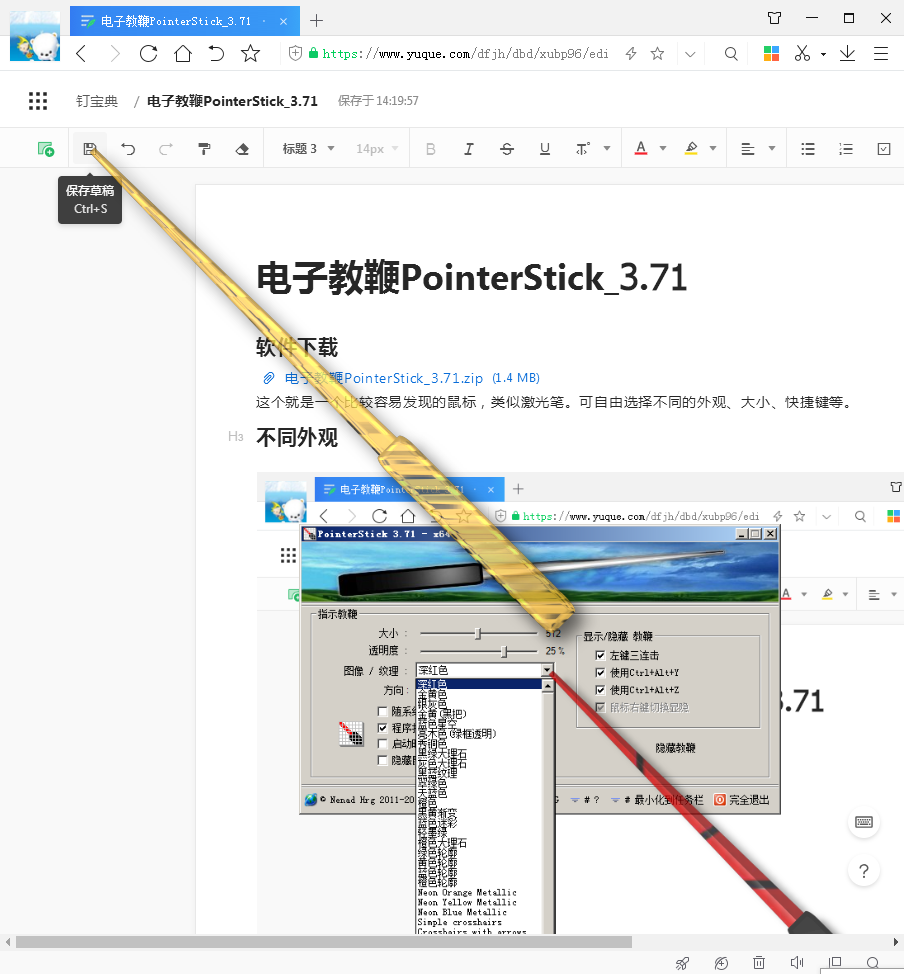Expand the arrow beside superscript icon
Viewport: 904px width, 974px height.
[607, 148]
